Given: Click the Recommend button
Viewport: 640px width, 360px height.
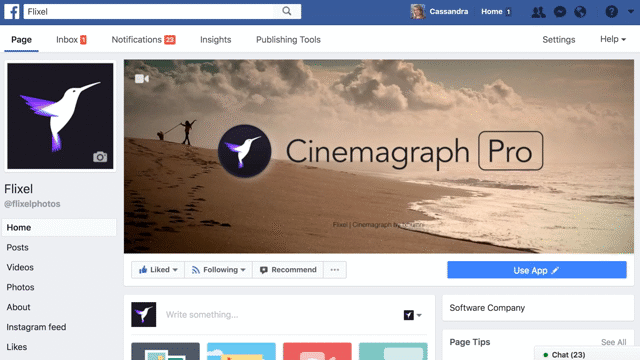Looking at the screenshot, I should (x=288, y=270).
